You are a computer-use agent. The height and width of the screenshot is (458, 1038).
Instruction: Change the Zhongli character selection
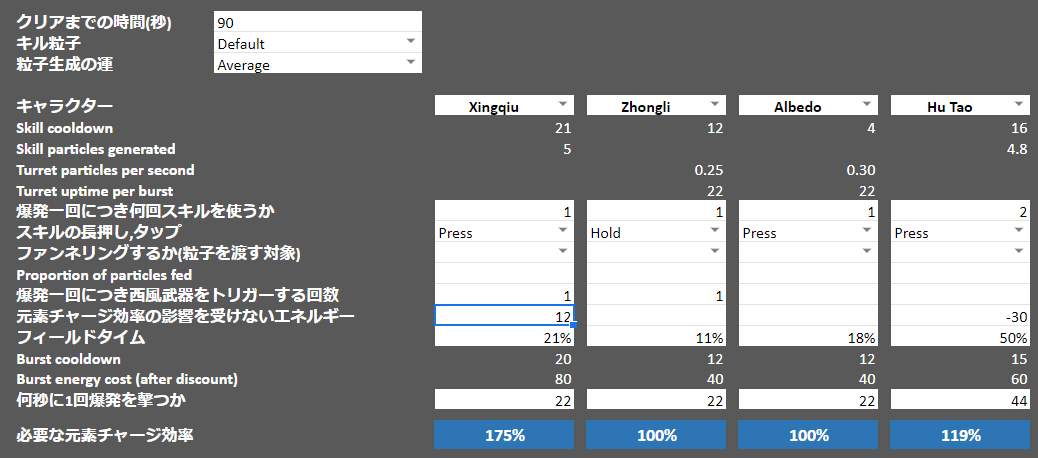[x=714, y=105]
